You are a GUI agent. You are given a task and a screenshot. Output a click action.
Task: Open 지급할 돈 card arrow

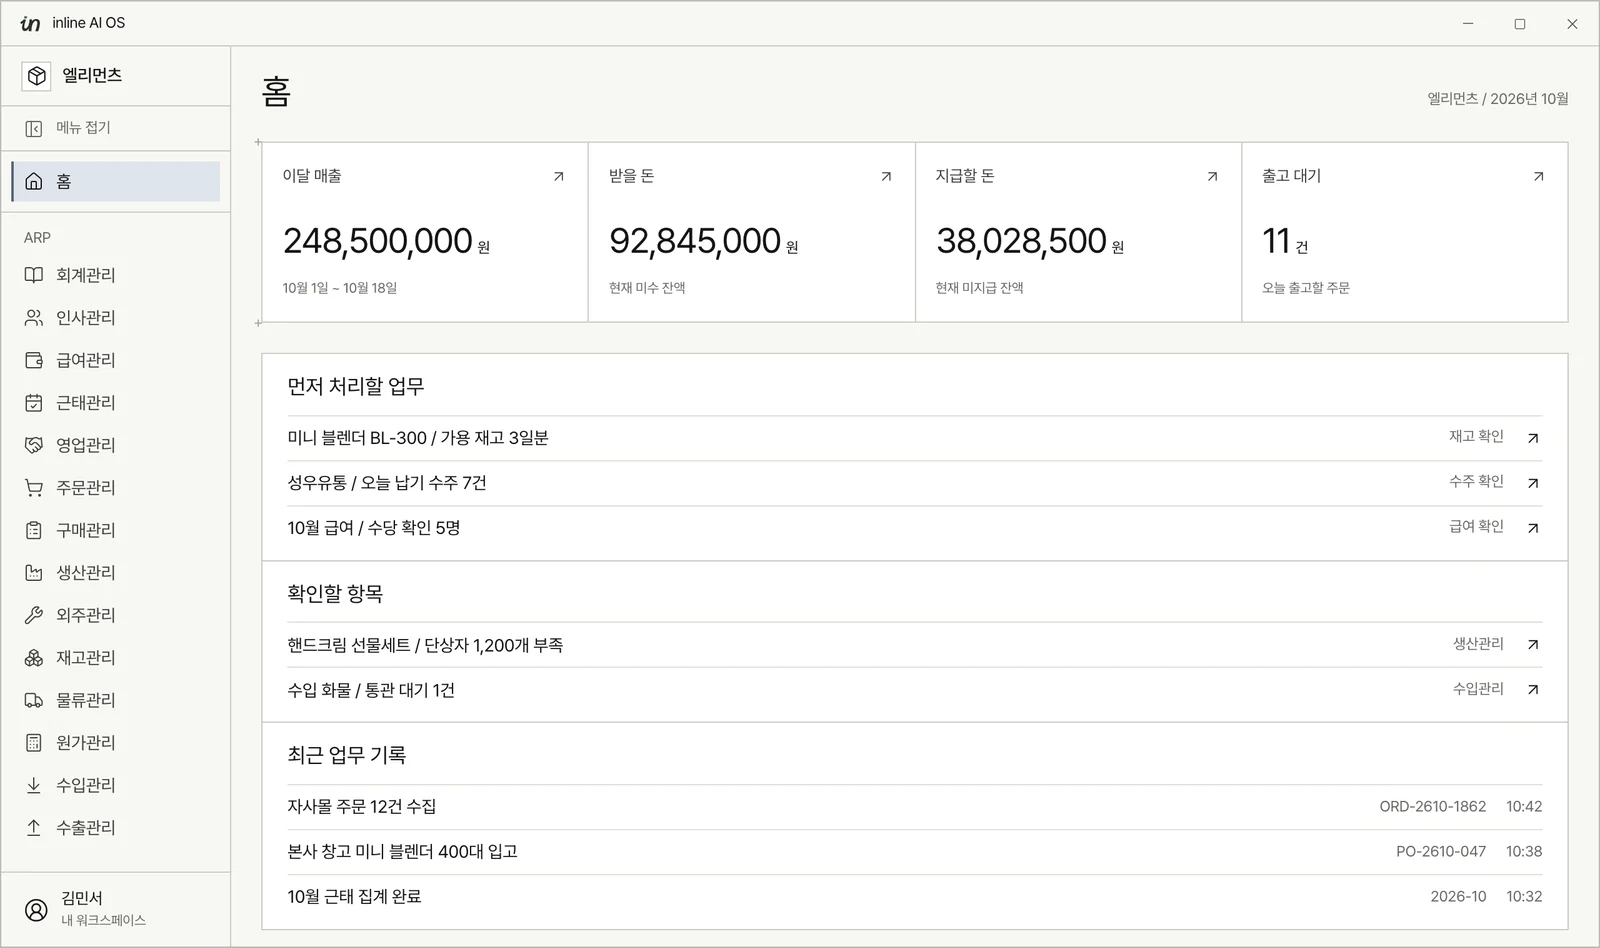pyautogui.click(x=1212, y=176)
